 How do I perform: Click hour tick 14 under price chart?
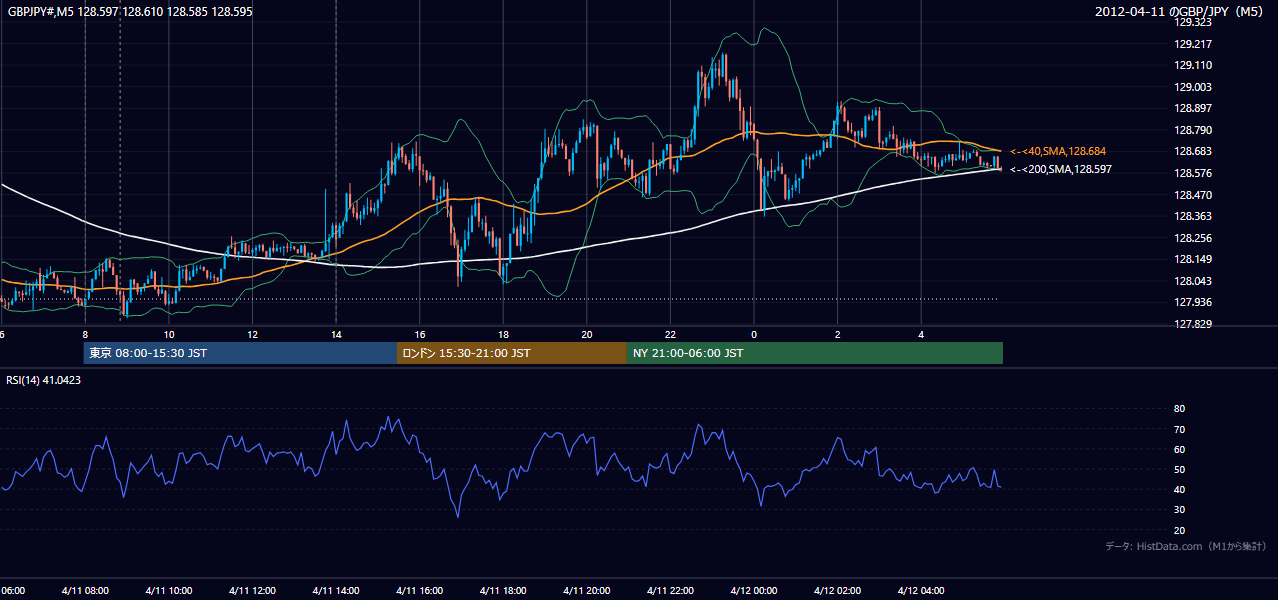coord(336,334)
